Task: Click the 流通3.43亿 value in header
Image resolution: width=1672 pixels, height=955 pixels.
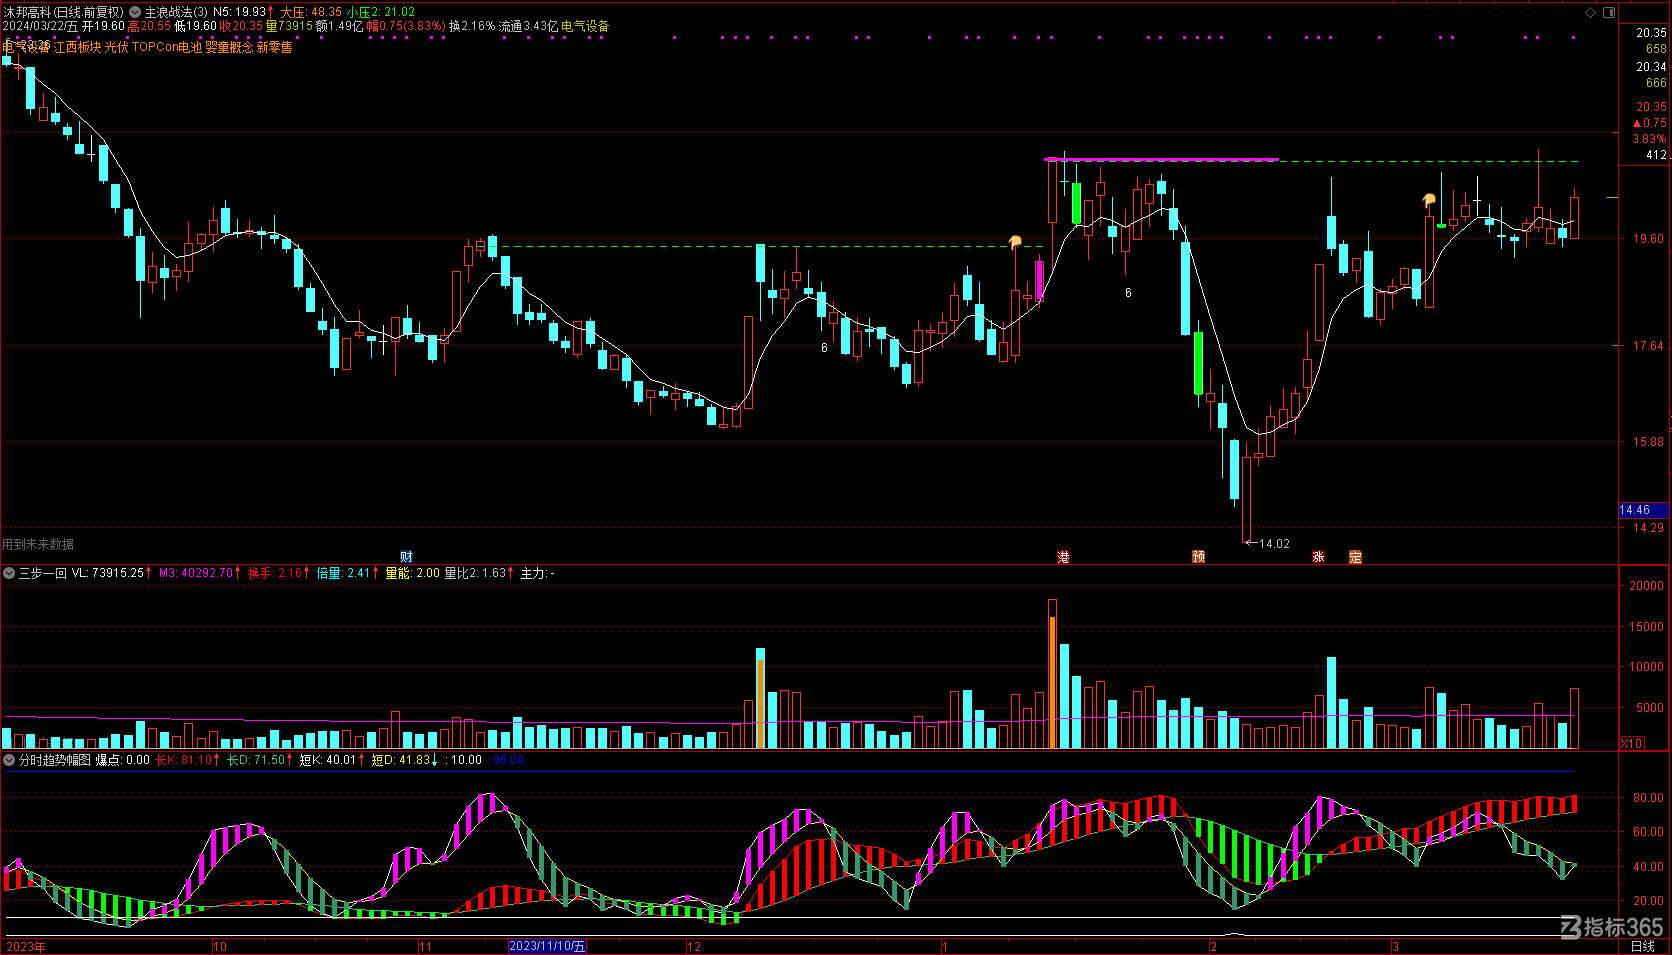Action: point(528,26)
